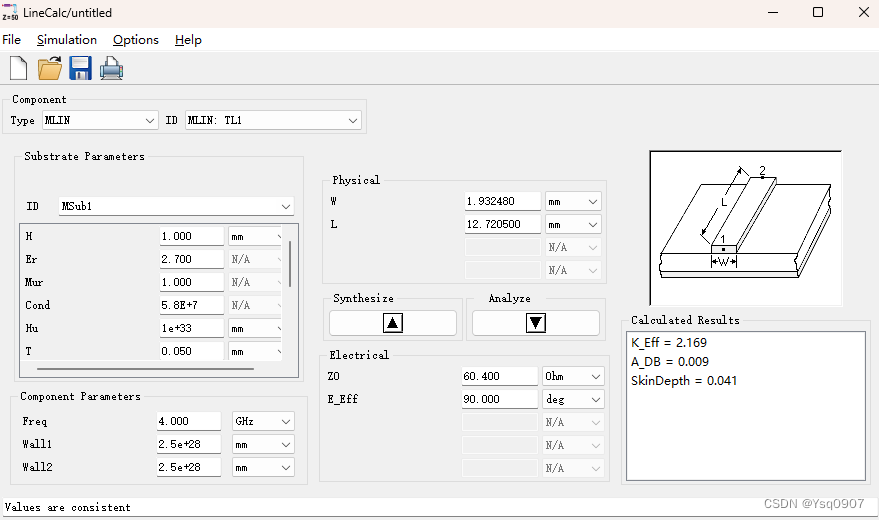Click the W physical width field
Viewport: 879px width, 520px height.
tap(502, 201)
